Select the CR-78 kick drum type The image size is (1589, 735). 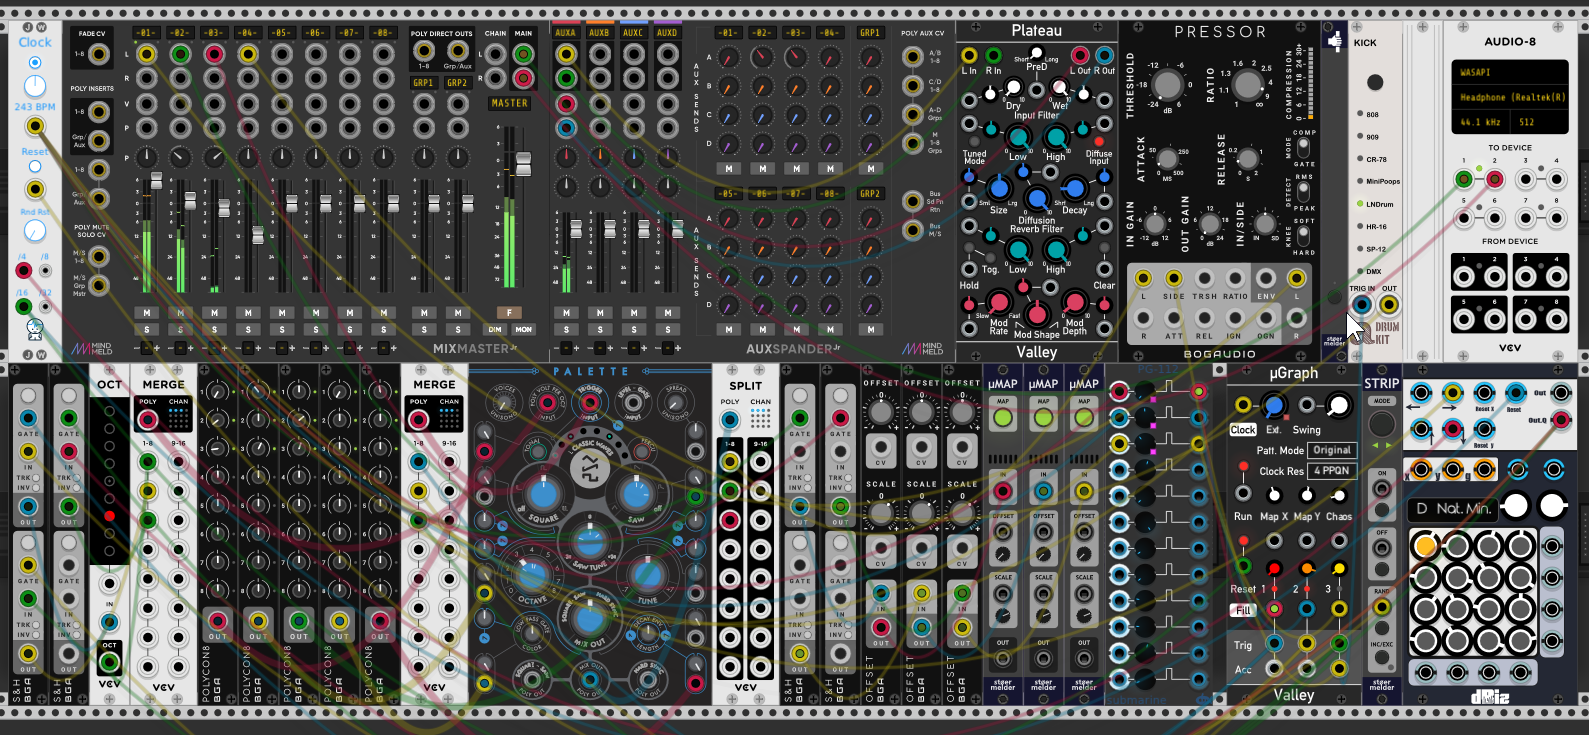(1361, 159)
